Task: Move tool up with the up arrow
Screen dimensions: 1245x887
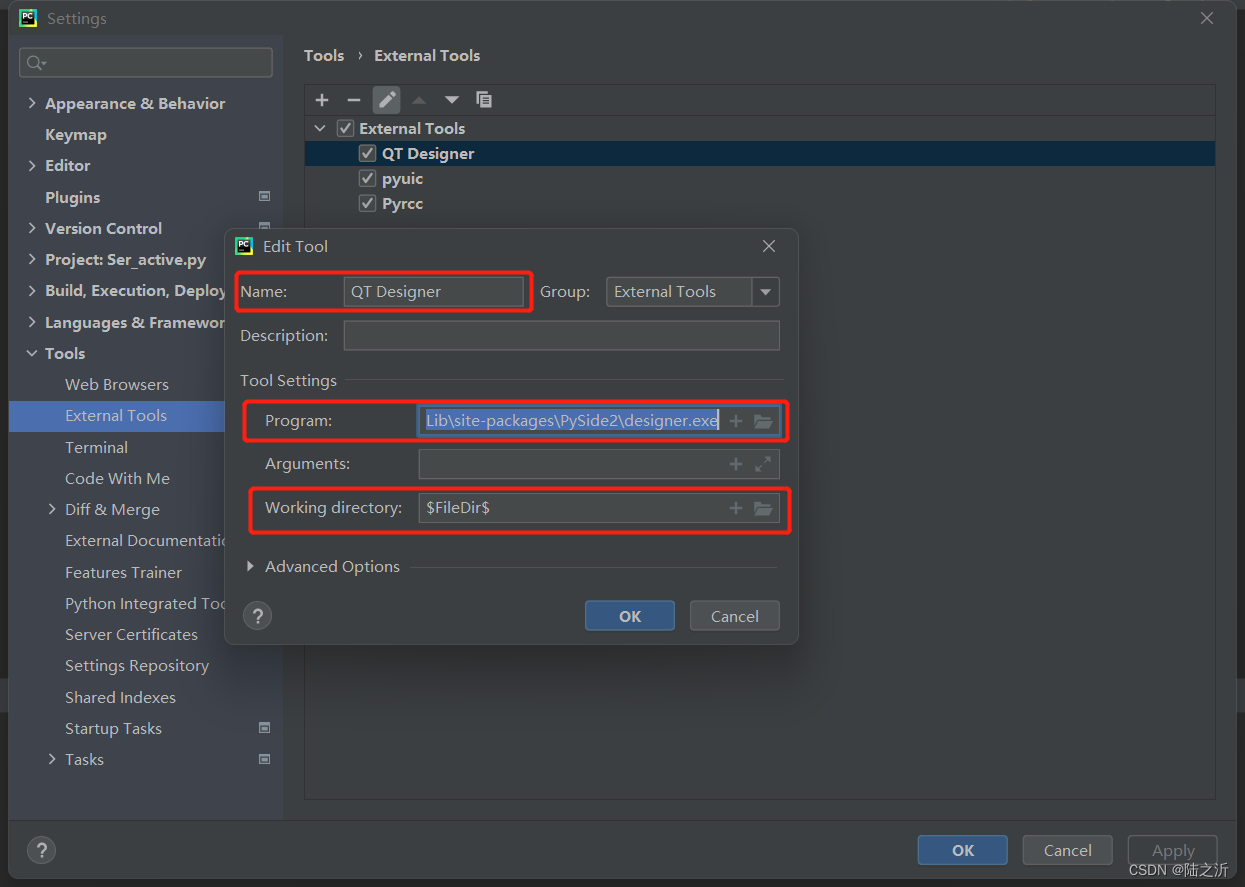Action: 419,99
